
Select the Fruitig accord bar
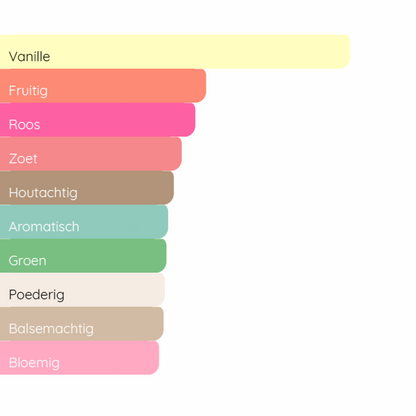(103, 86)
